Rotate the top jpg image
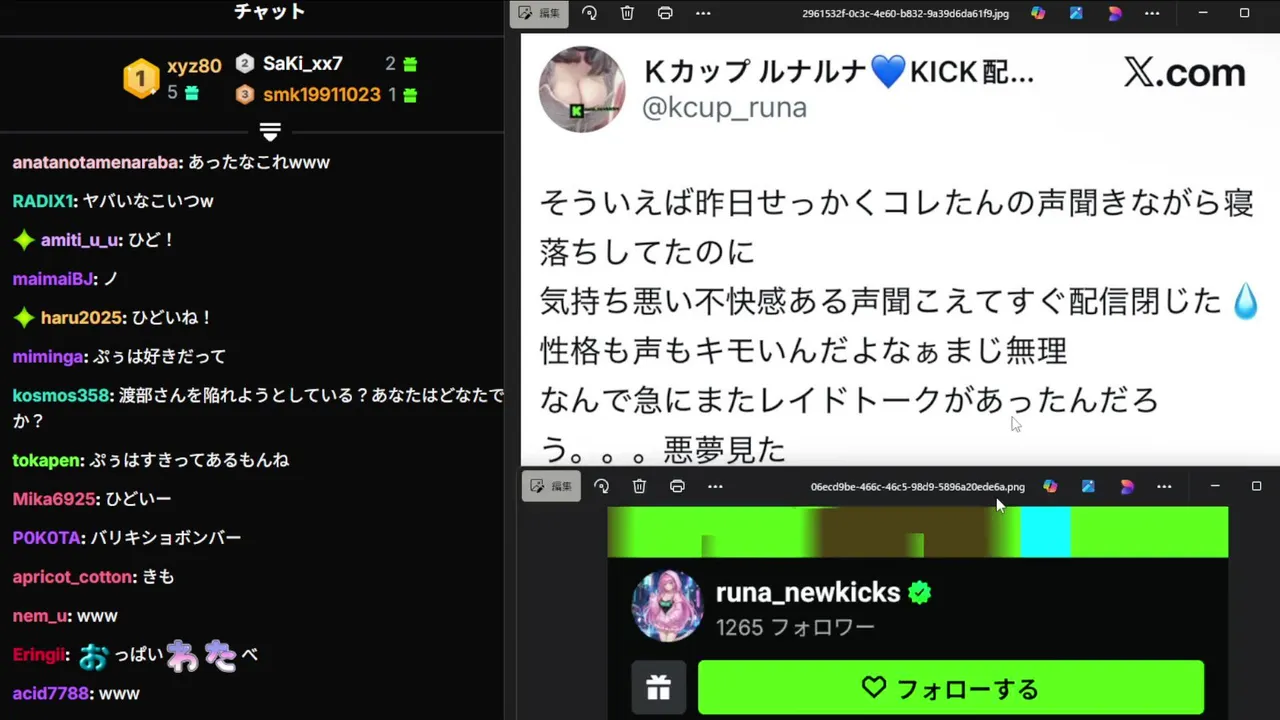Viewport: 1280px width, 720px height. (589, 13)
